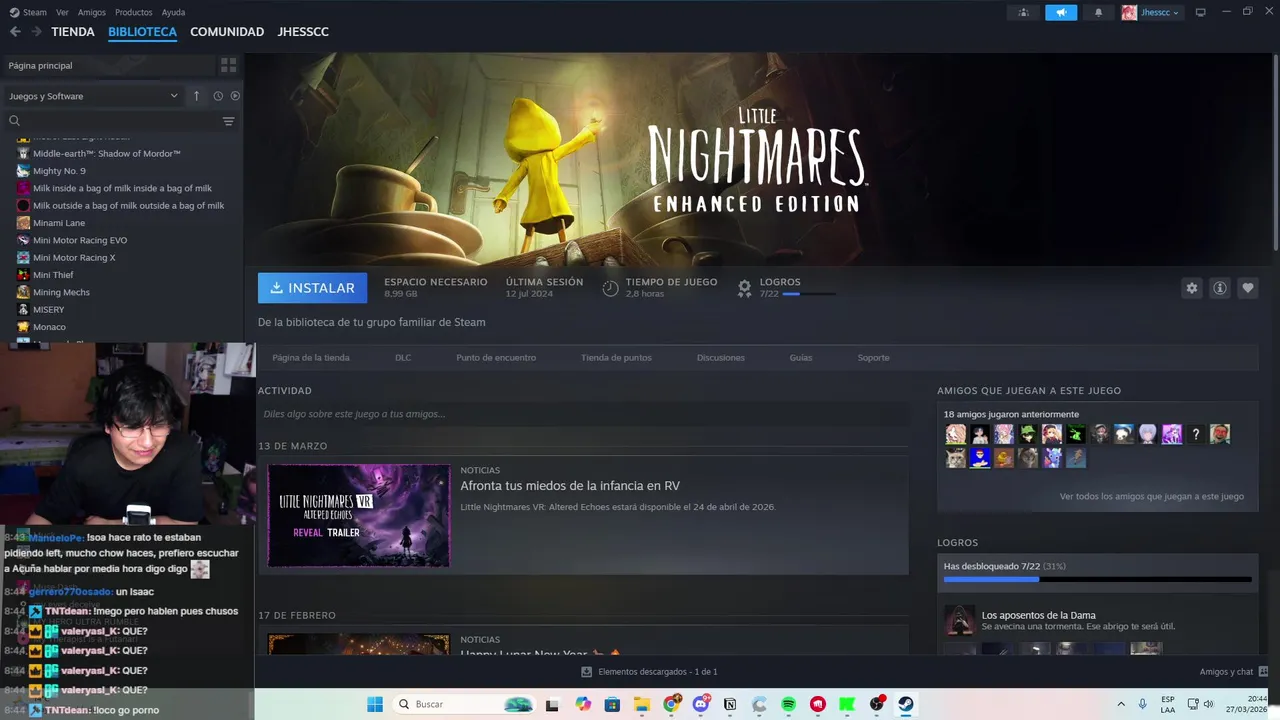Open Punto de encuentro tab
Viewport: 1280px width, 720px height.
496,357
